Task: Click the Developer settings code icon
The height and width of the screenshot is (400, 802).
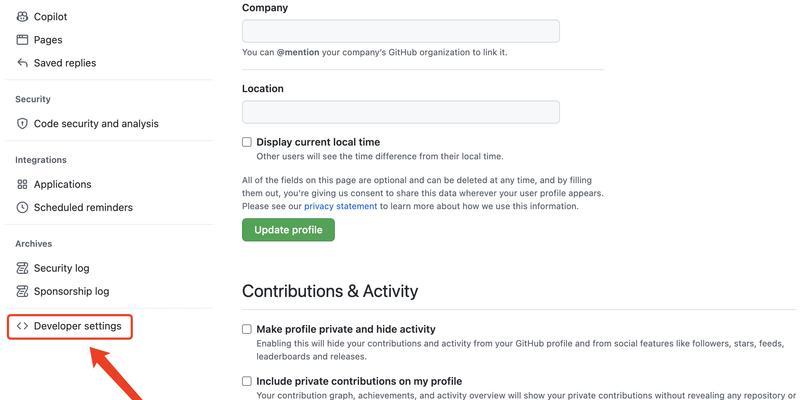Action: click(22, 326)
